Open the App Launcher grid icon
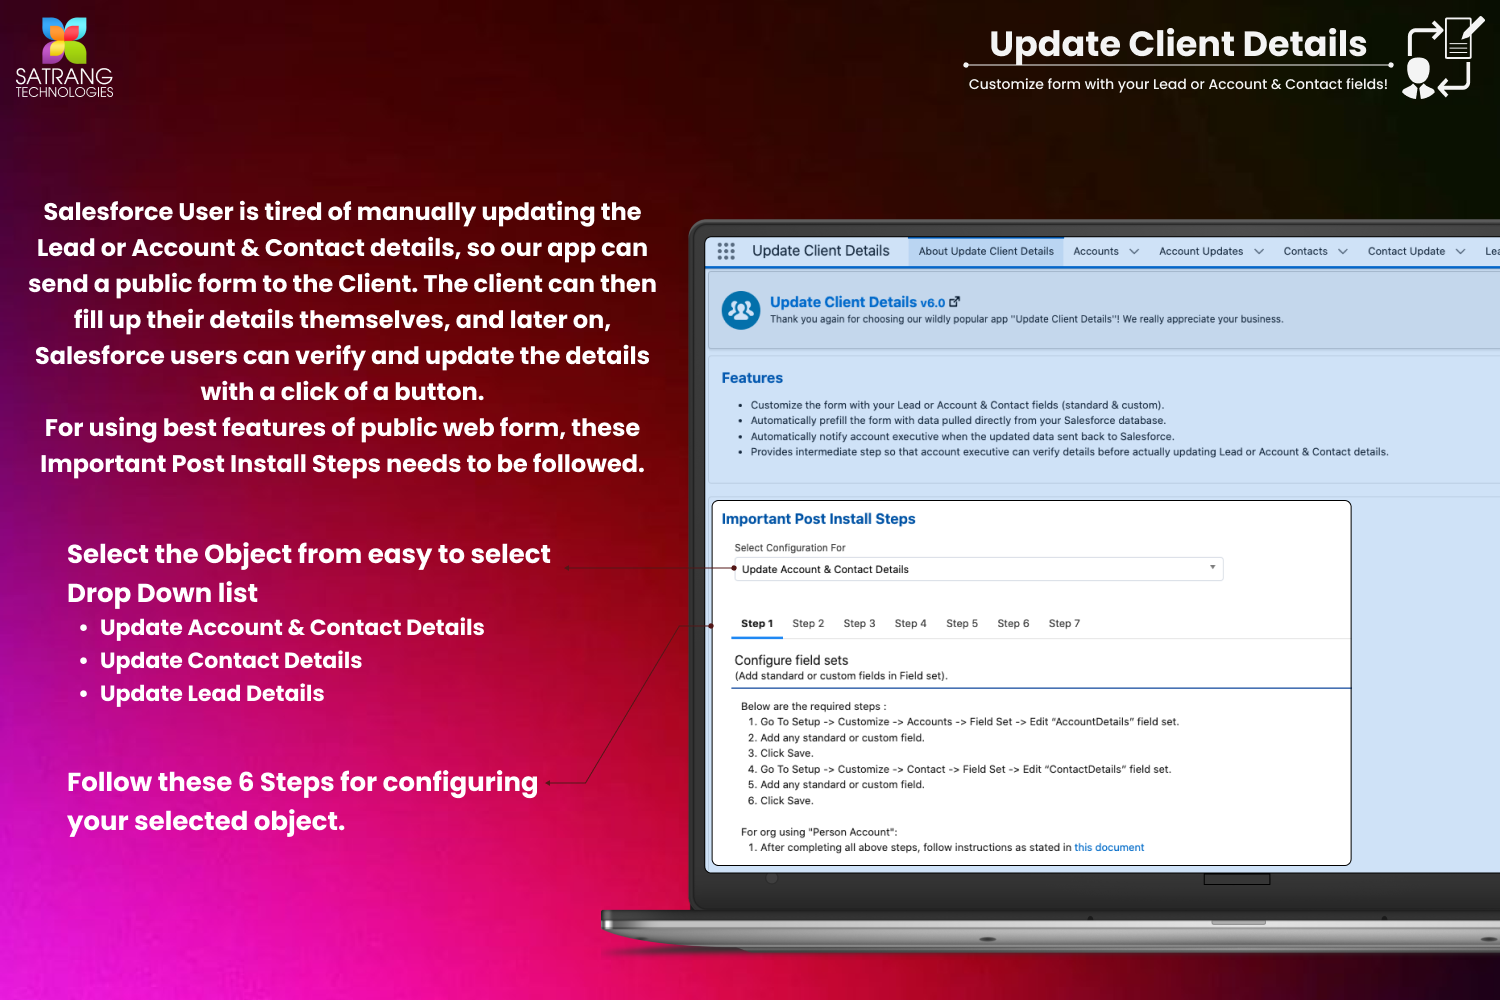Screen dimensions: 1500x1000 point(726,251)
